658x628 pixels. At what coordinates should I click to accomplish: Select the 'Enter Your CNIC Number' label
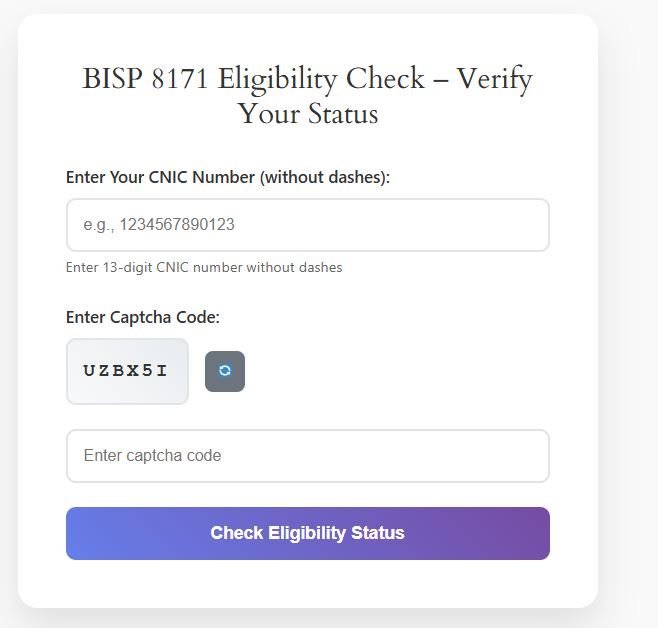coord(227,177)
